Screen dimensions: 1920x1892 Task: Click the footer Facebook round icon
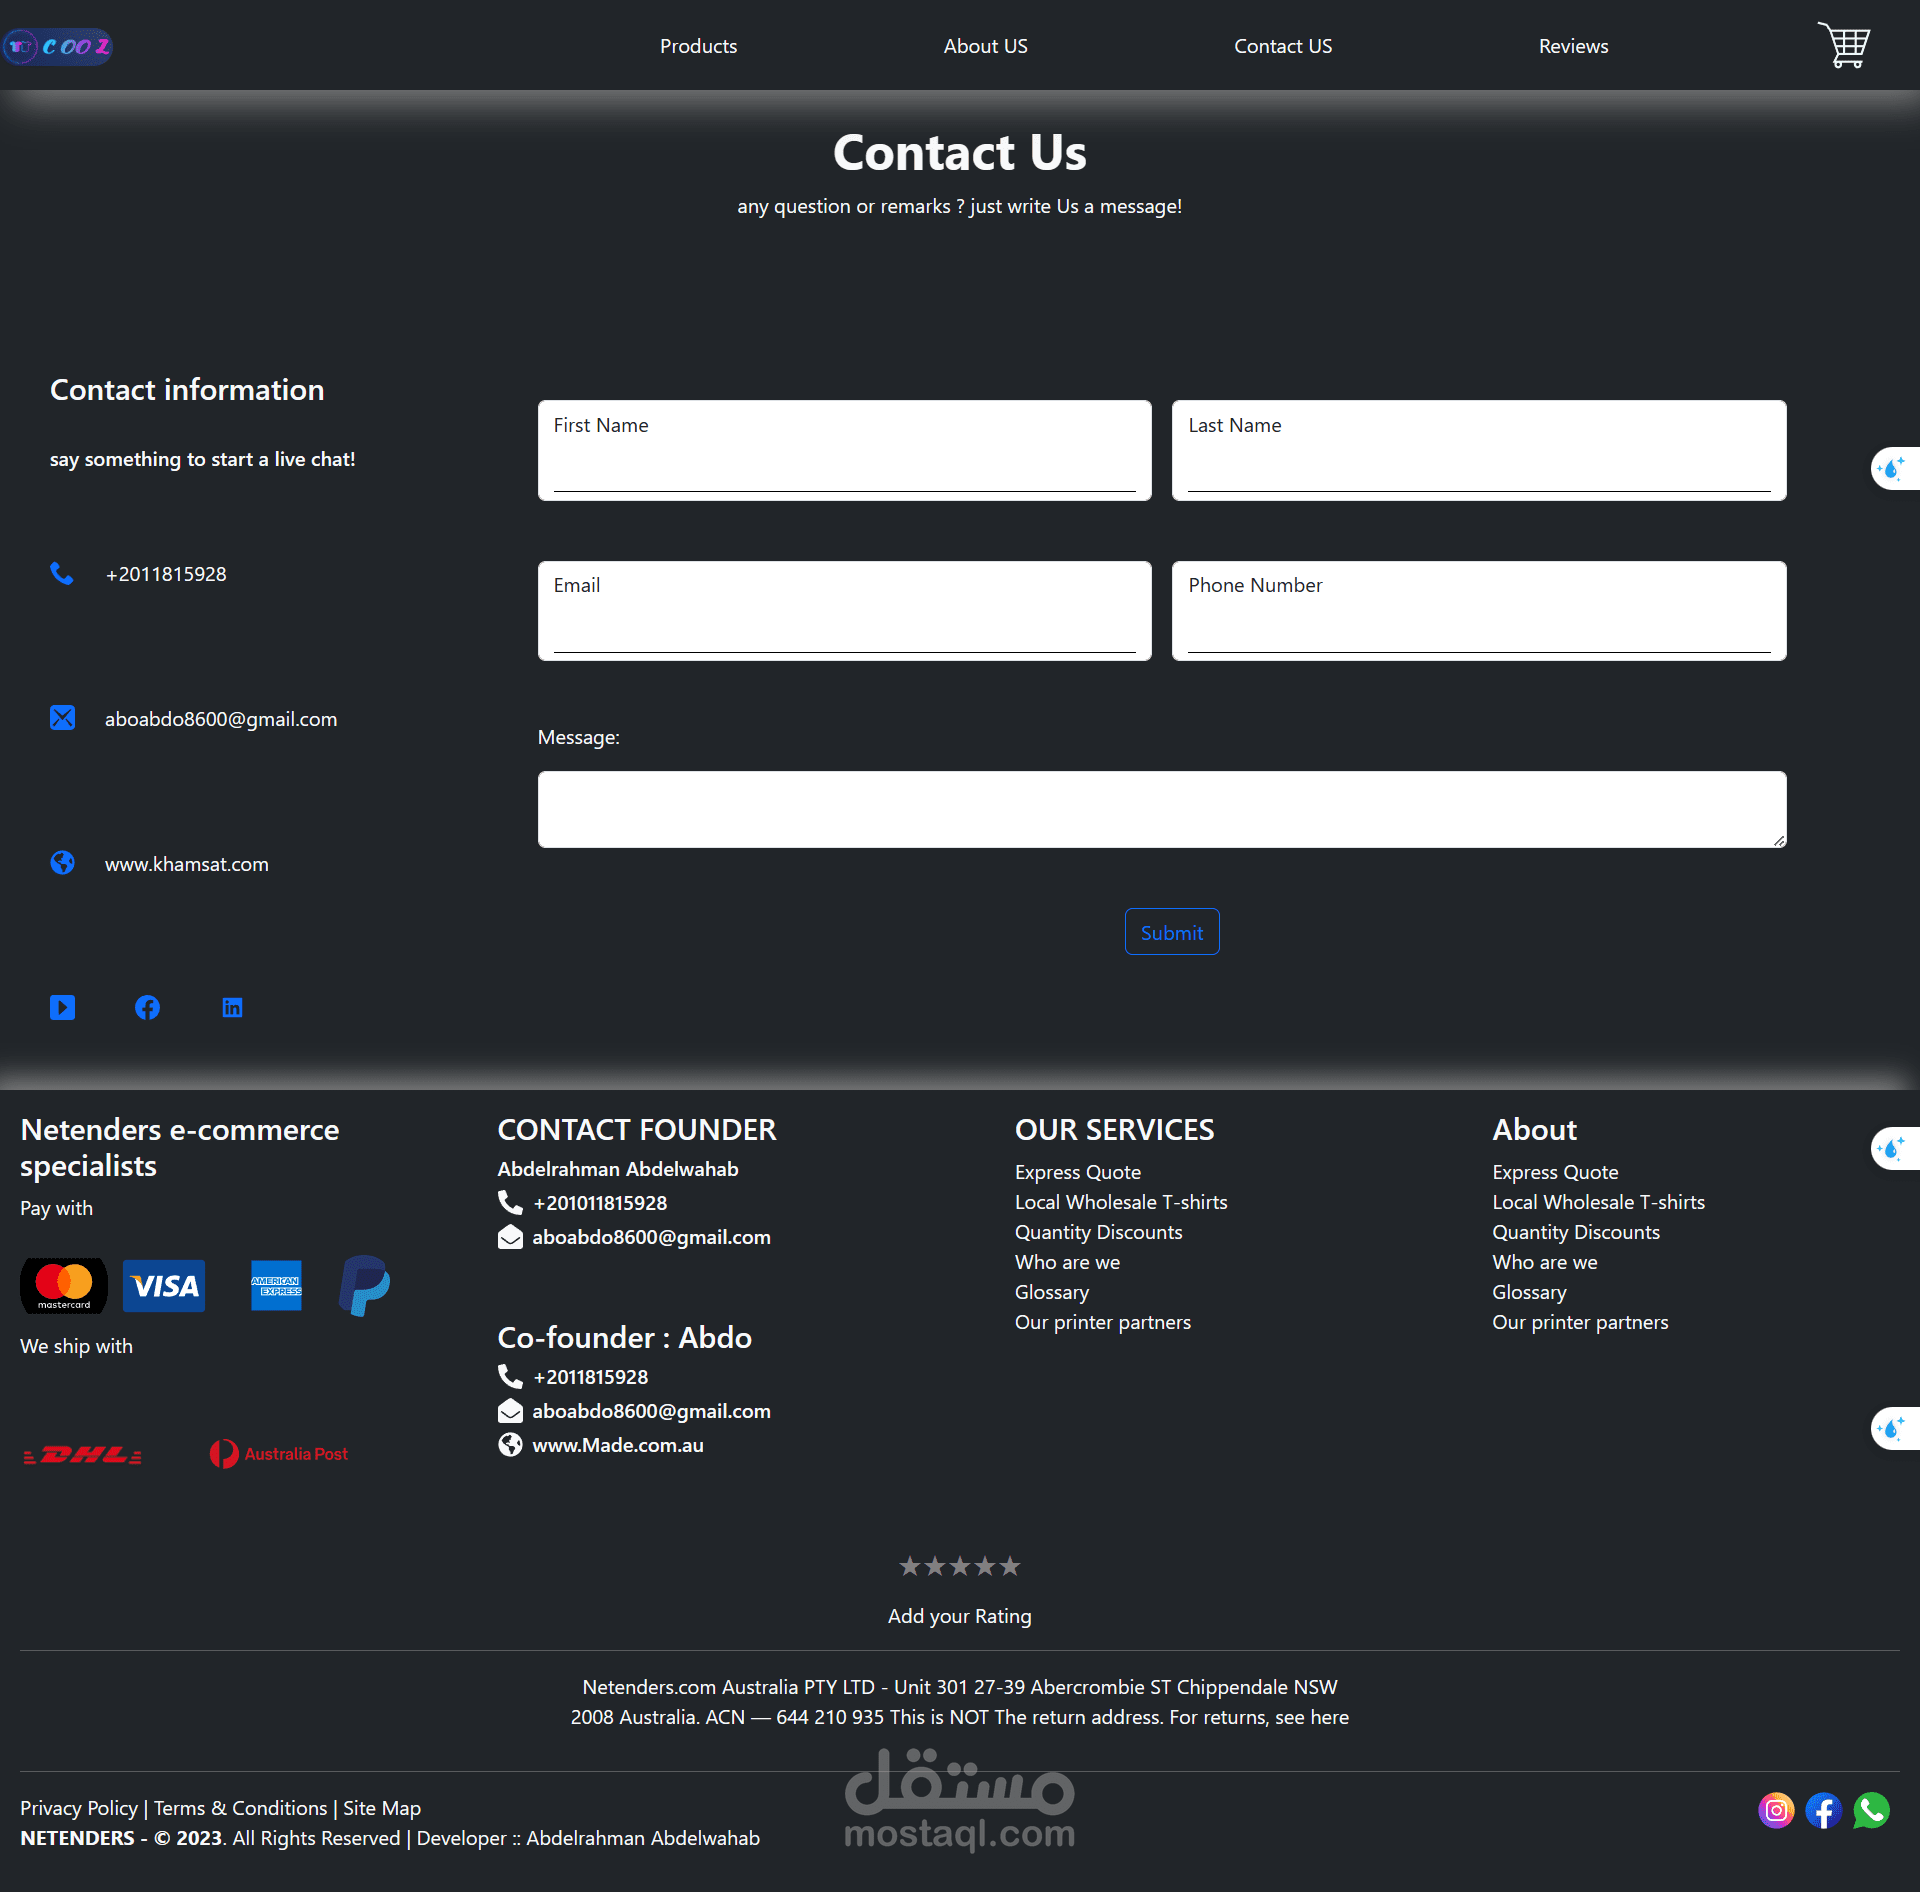pos(1823,1810)
